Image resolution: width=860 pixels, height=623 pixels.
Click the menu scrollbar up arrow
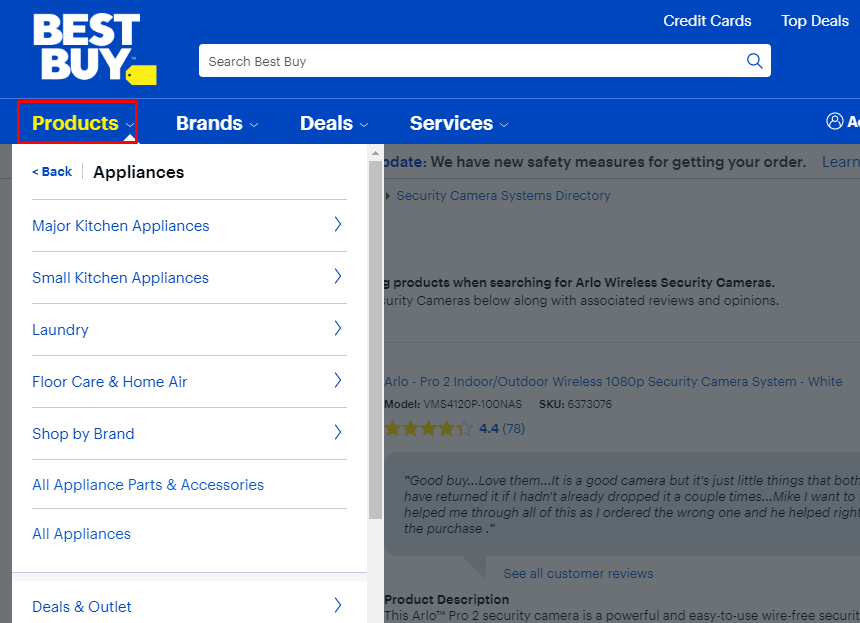pos(375,153)
